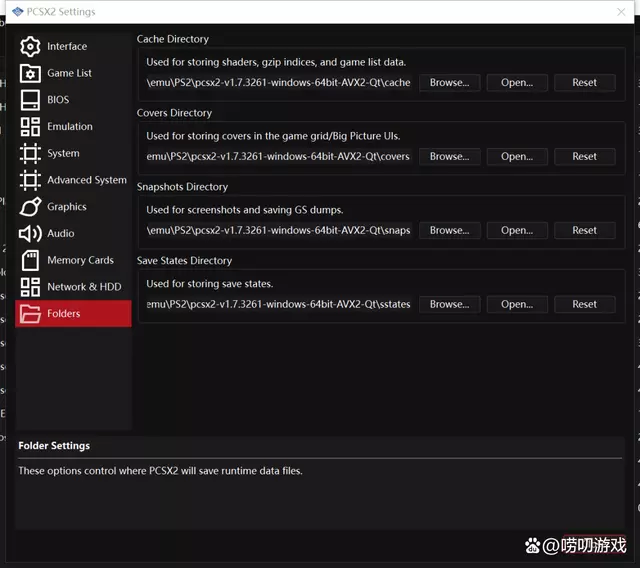The image size is (640, 568).
Task: Browse for a Snapshots Directory
Action: [x=449, y=231]
